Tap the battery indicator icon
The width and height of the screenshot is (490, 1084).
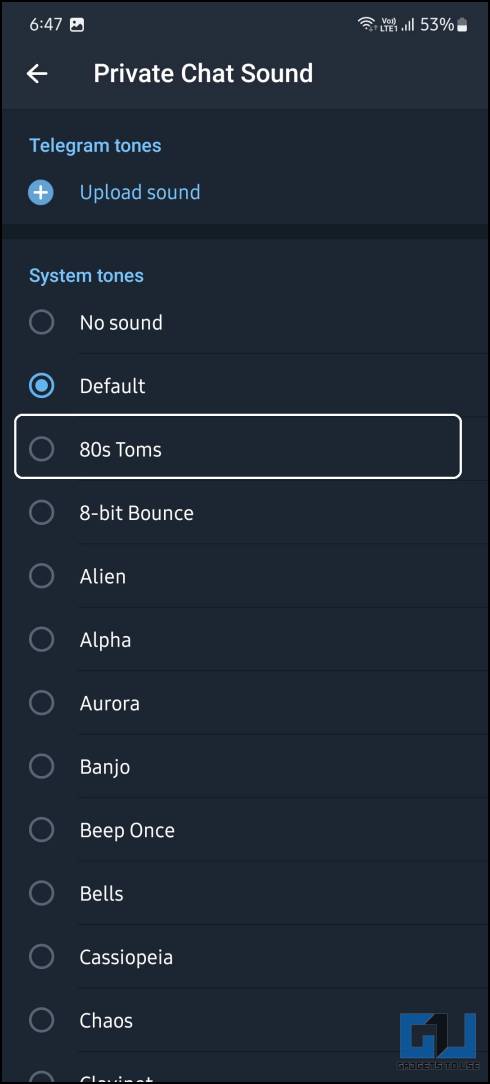click(x=462, y=25)
